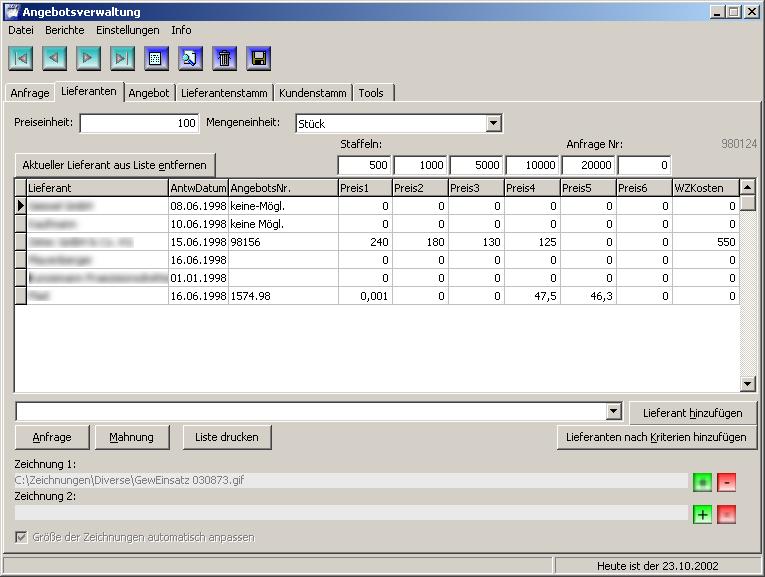The image size is (765, 577).
Task: Click the 'Lieferant hinzufügen' button
Action: (x=693, y=413)
